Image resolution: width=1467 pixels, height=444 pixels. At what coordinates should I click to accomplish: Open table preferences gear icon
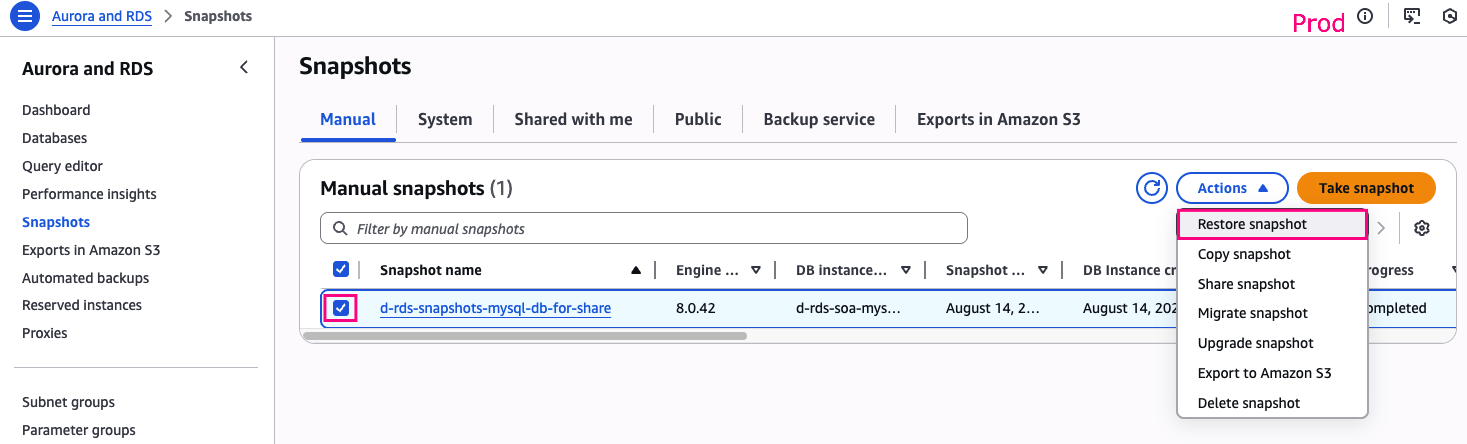[x=1421, y=228]
